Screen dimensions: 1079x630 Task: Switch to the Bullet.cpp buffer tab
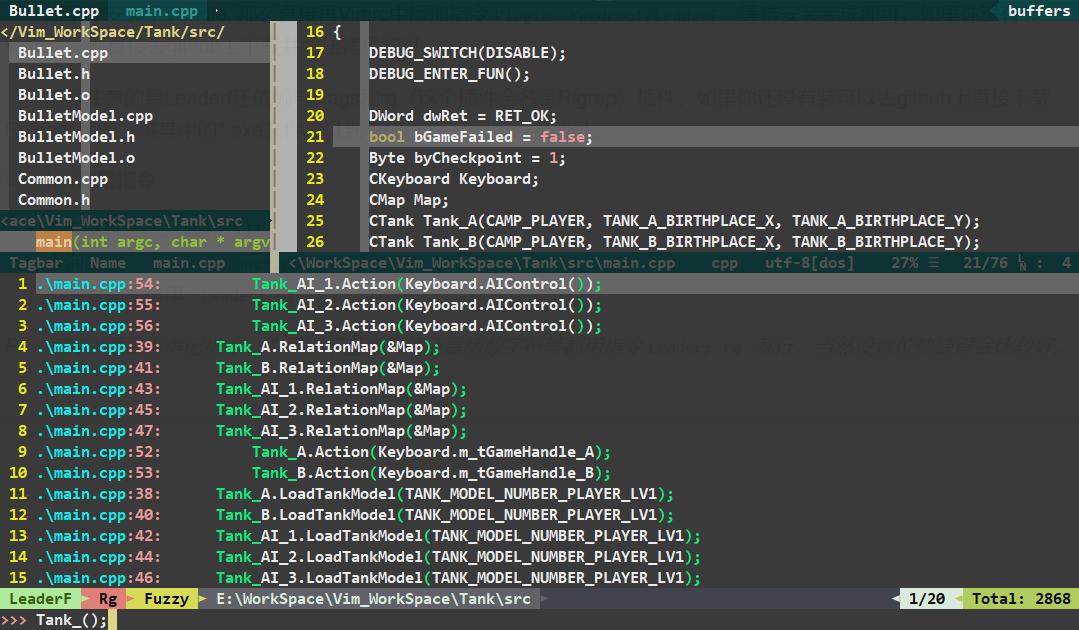[54, 10]
